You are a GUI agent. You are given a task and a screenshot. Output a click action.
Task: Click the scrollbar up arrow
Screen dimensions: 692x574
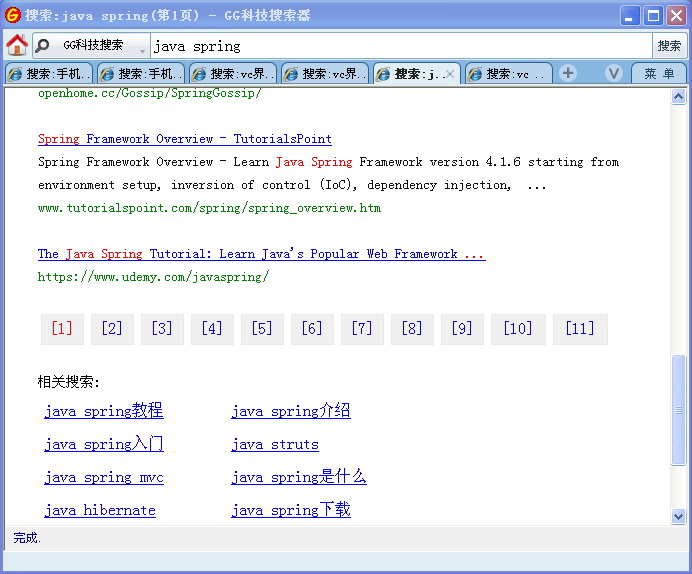point(679,97)
